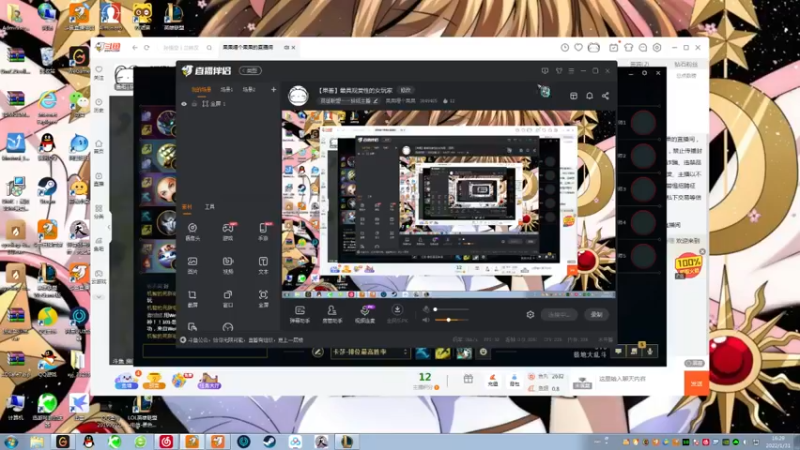Open QQ penguin from the taskbar
Viewport: 800px width, 450px height.
[89, 441]
